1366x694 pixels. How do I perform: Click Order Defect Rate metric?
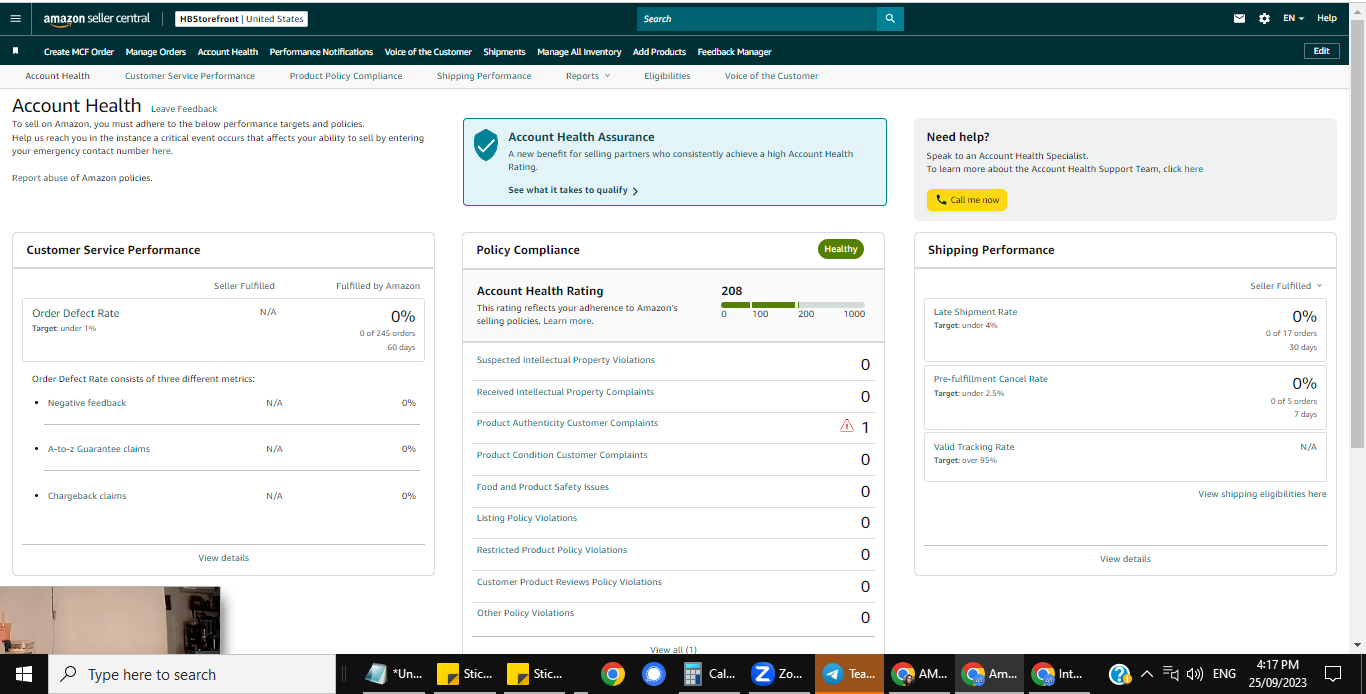(x=75, y=313)
